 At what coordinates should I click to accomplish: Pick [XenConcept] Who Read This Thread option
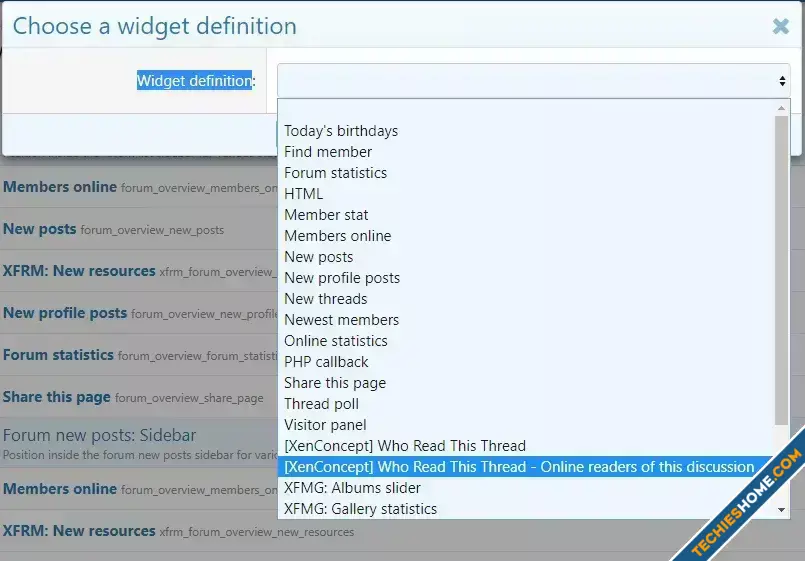[526, 446]
